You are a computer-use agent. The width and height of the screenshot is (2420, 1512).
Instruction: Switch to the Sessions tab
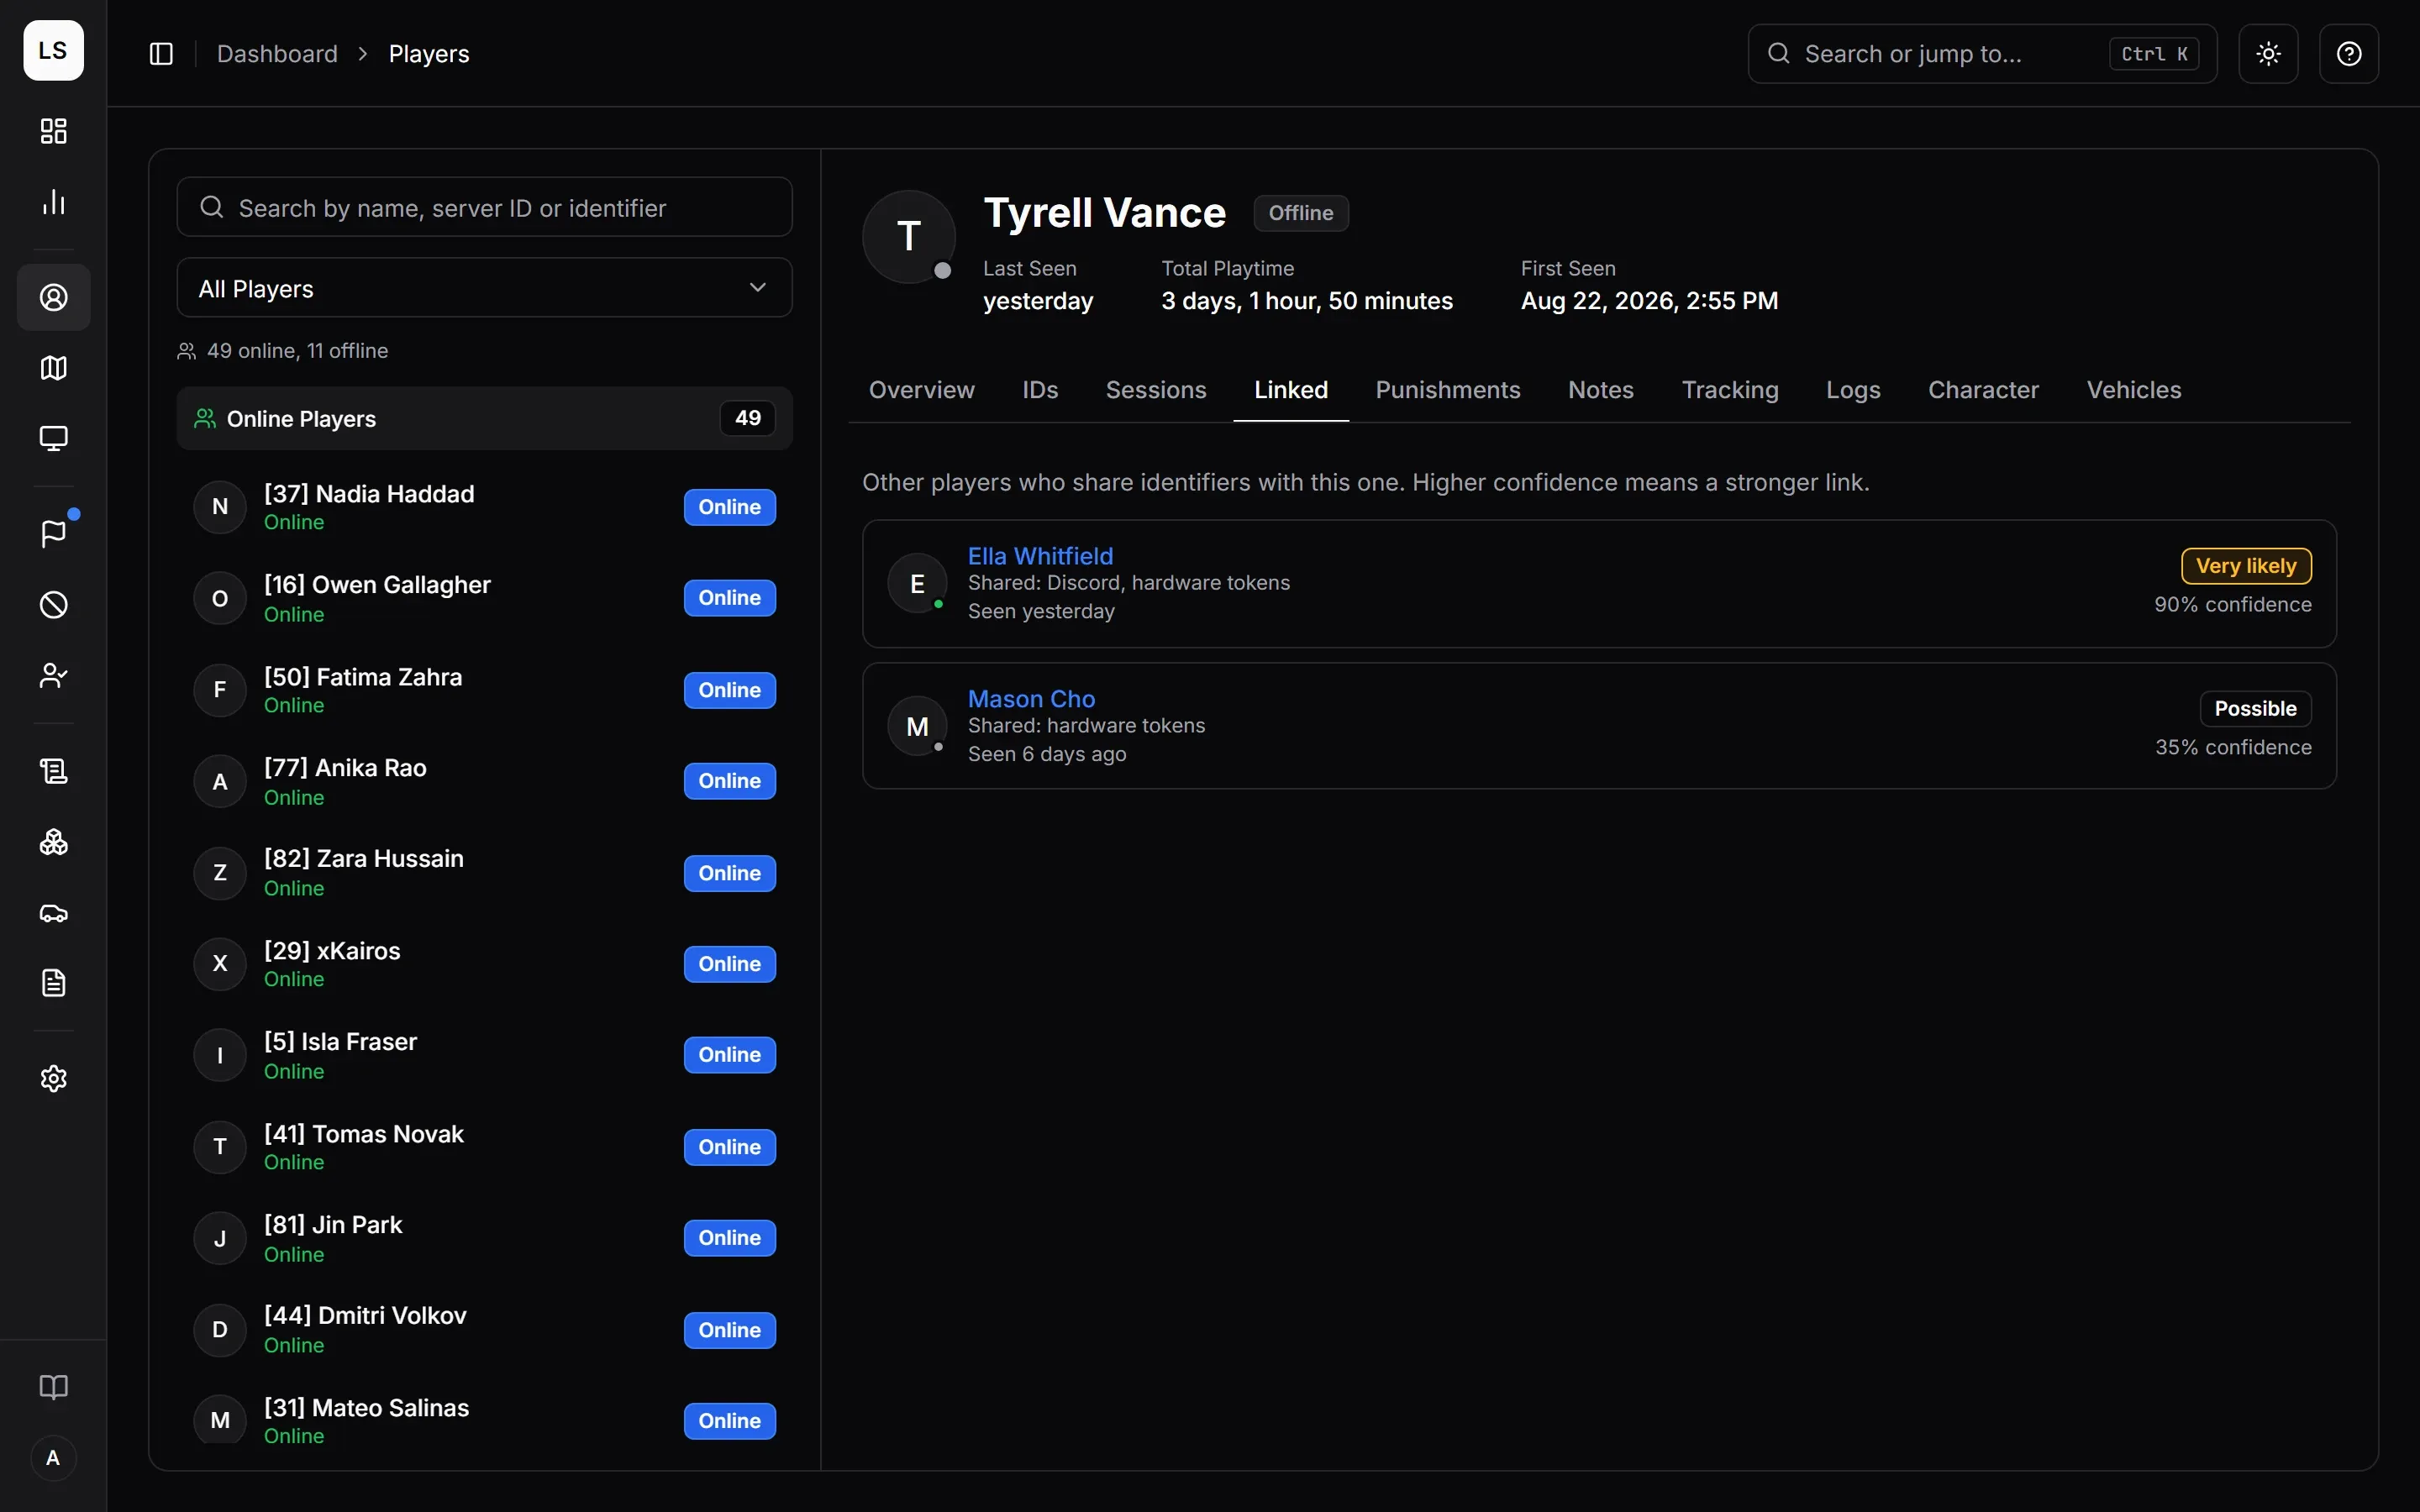click(x=1156, y=390)
